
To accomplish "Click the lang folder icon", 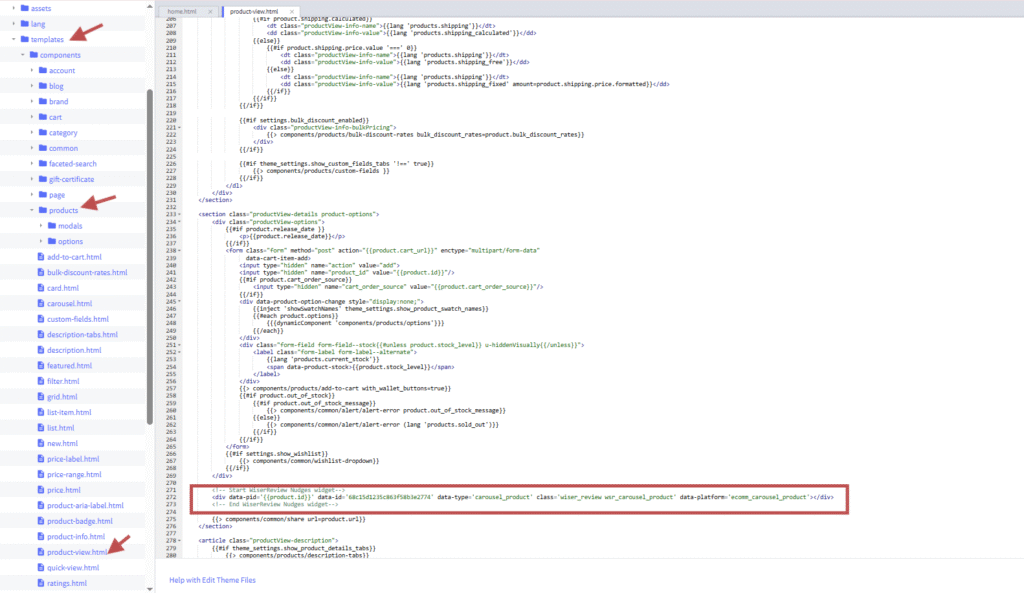I will pyautogui.click(x=23, y=23).
